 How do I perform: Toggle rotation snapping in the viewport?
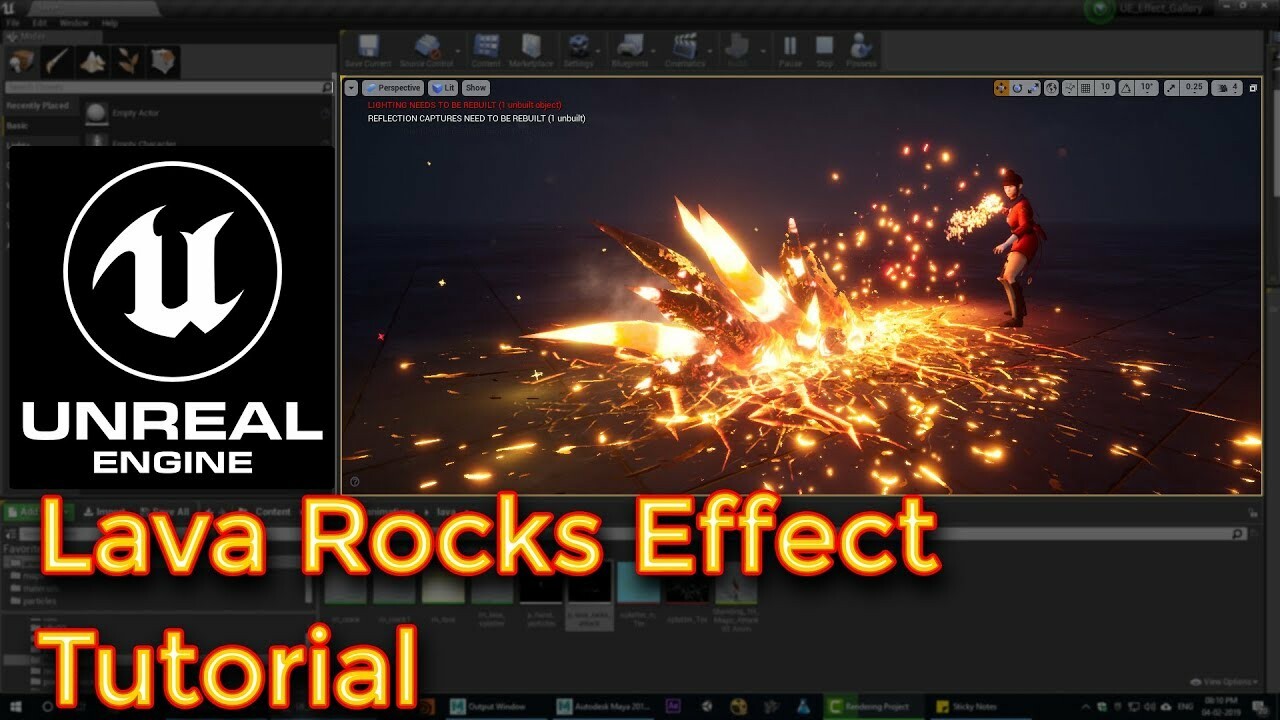1127,88
